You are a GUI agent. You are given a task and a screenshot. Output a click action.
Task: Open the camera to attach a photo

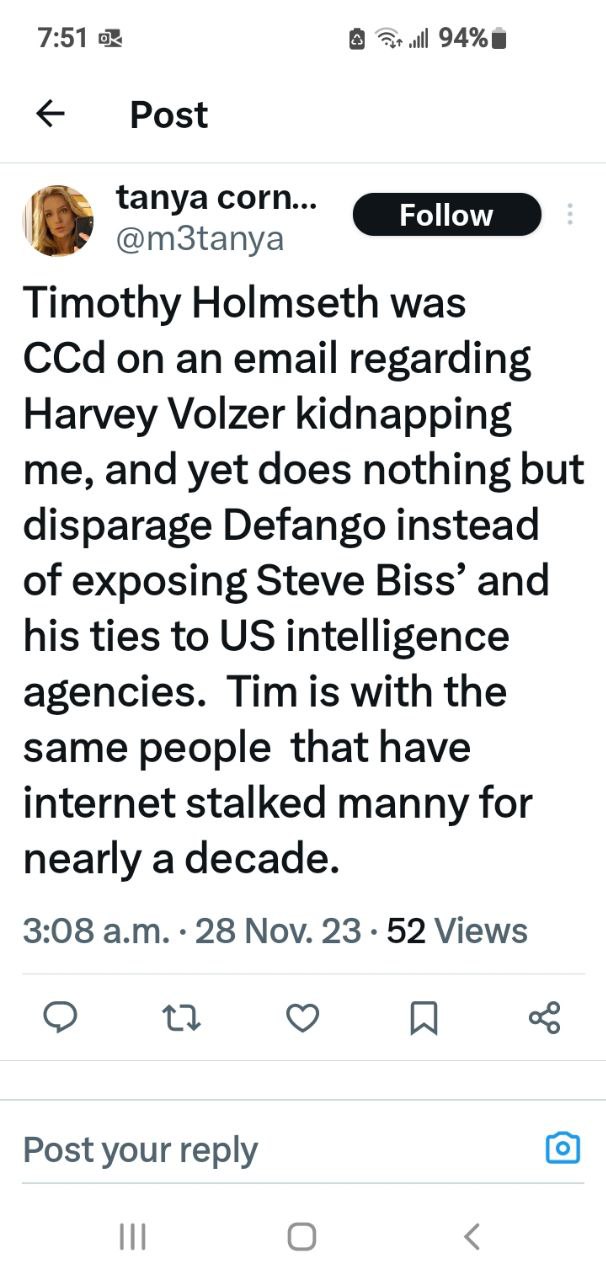tap(561, 1149)
